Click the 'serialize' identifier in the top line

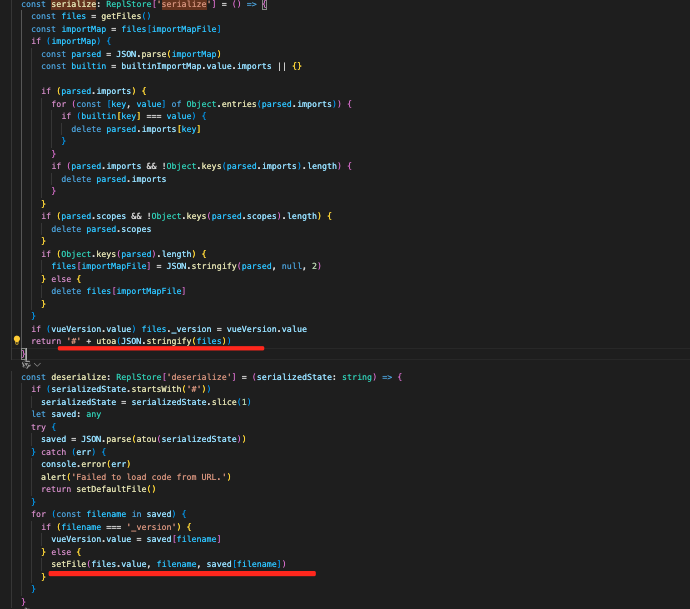[x=73, y=4]
